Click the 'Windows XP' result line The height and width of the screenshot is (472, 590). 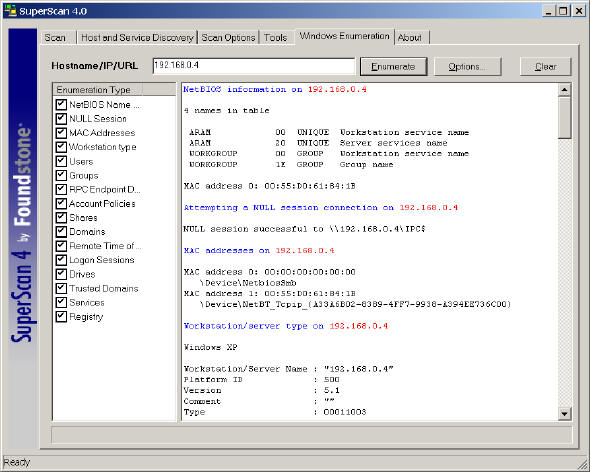pos(210,347)
